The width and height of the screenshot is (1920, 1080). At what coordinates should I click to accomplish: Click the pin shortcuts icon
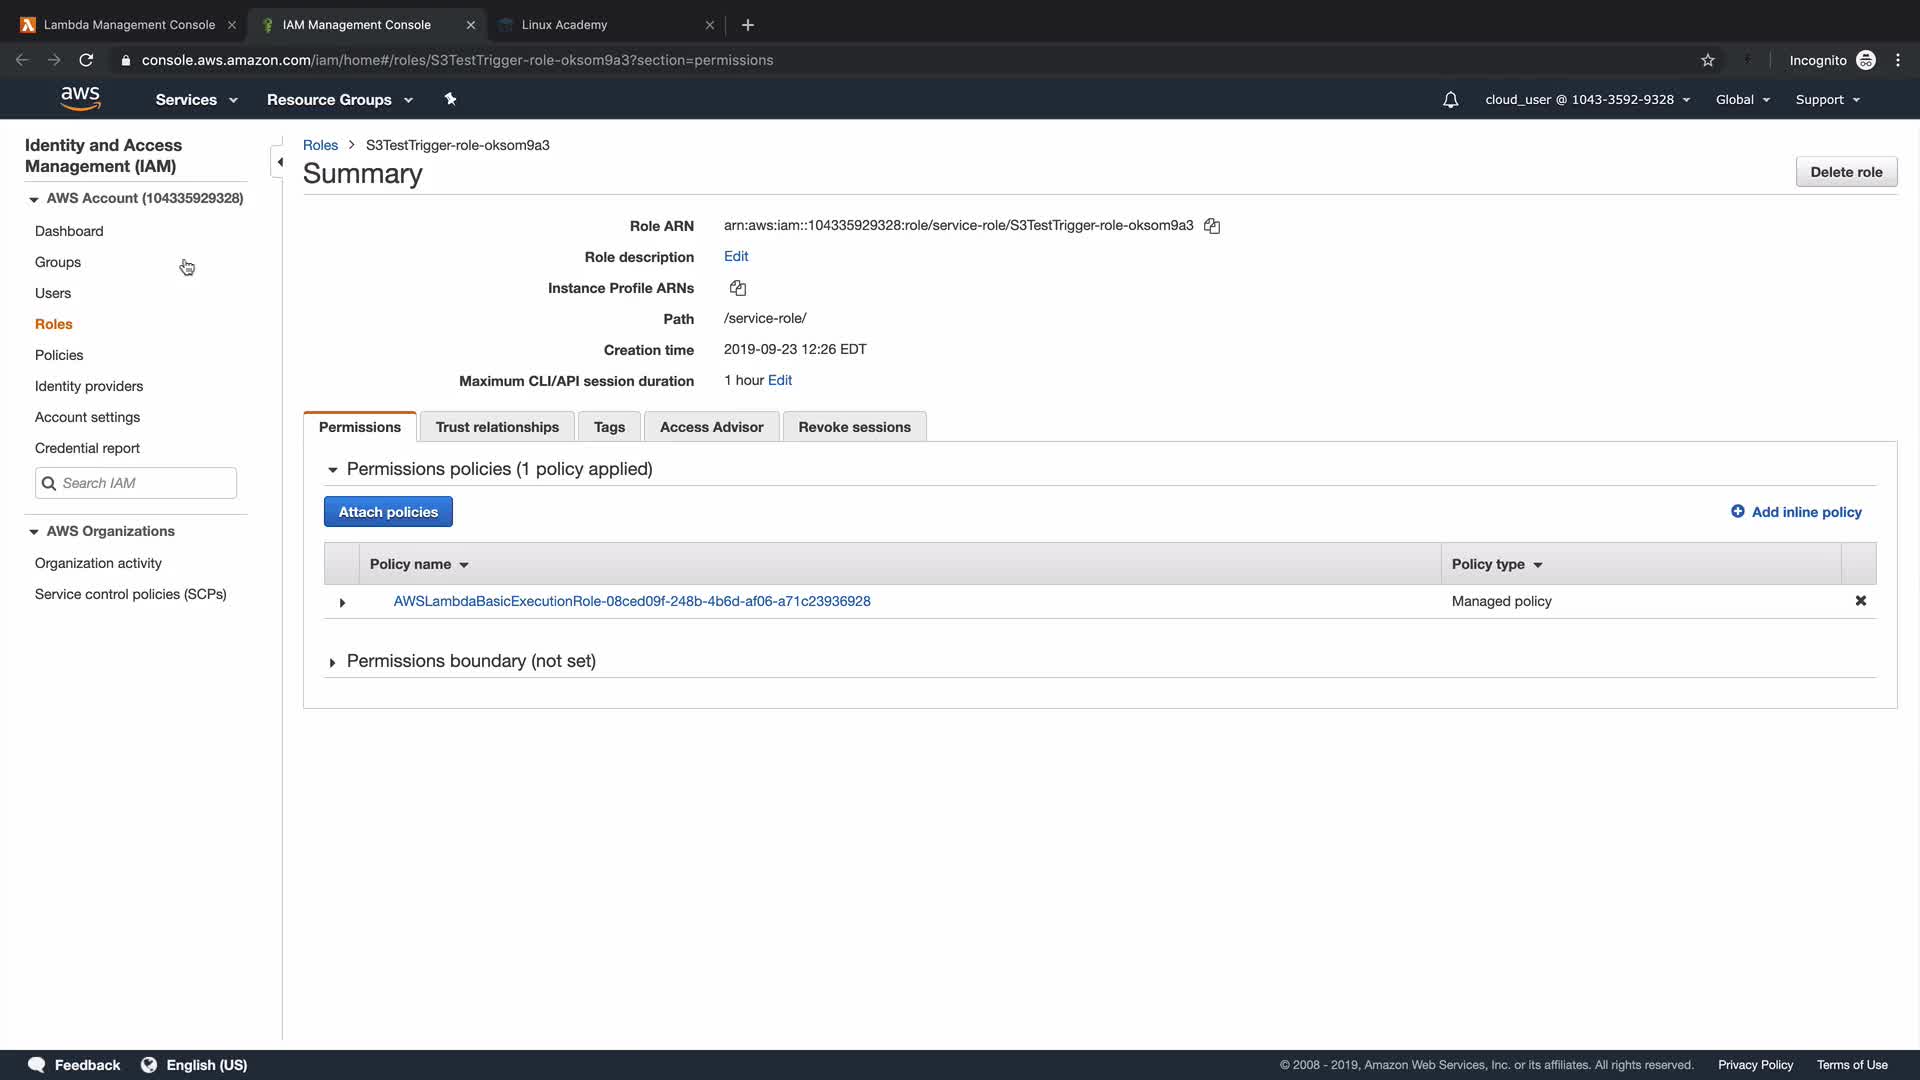point(450,99)
